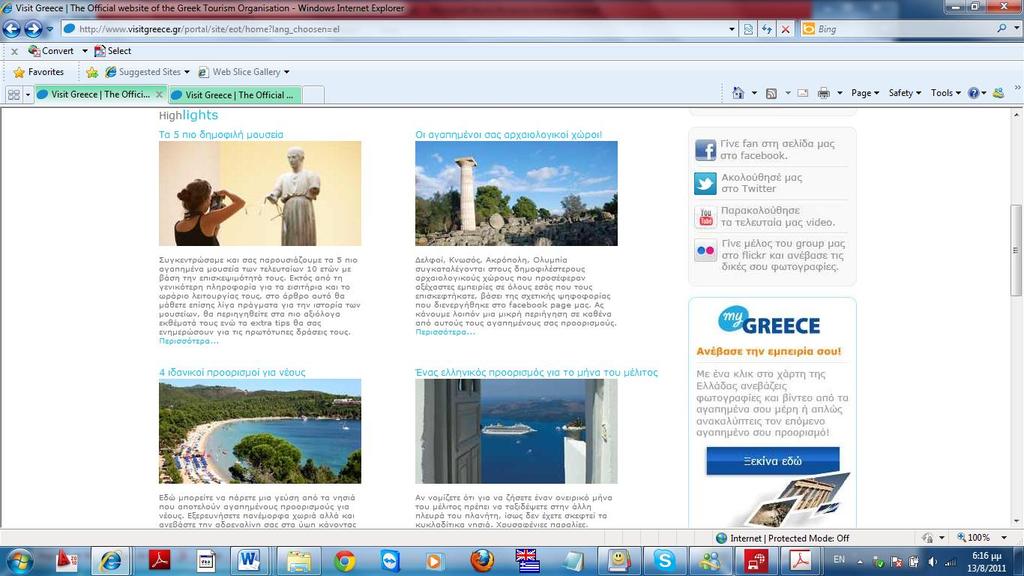Open the recent pages dropdown arrow
Screen dimensions: 1024x576
coord(50,29)
